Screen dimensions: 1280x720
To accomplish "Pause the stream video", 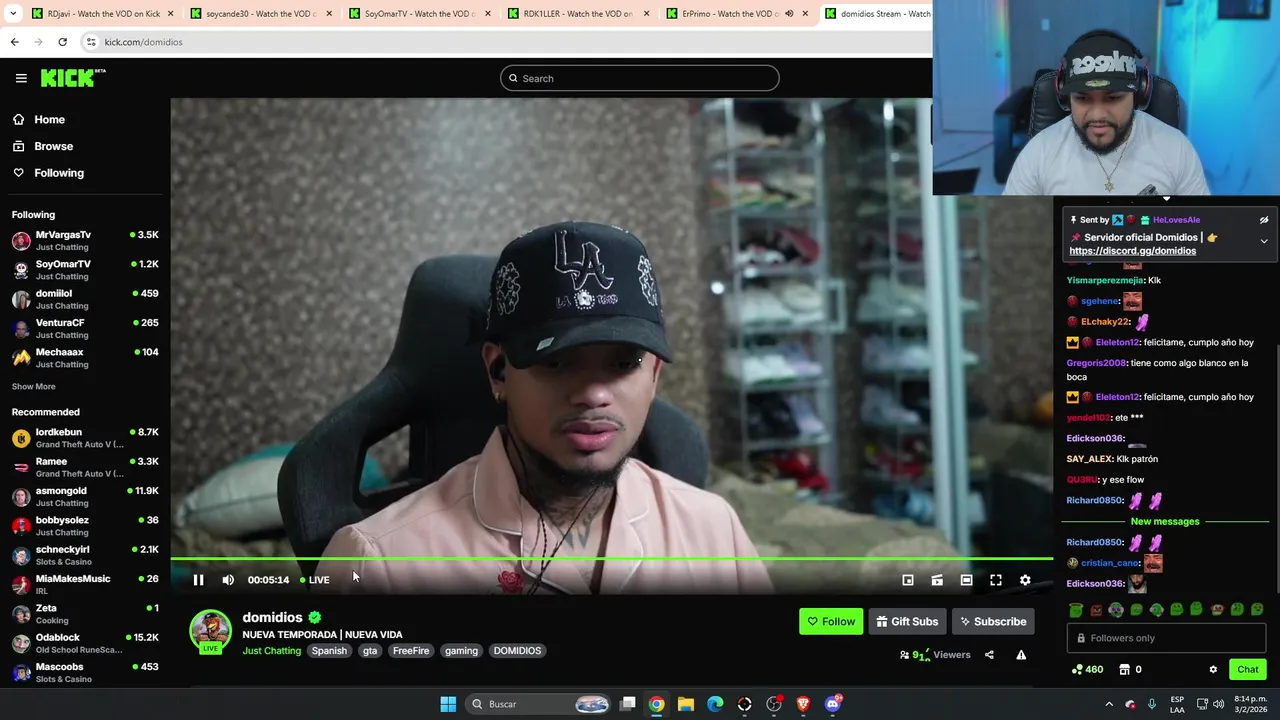I will [x=198, y=580].
